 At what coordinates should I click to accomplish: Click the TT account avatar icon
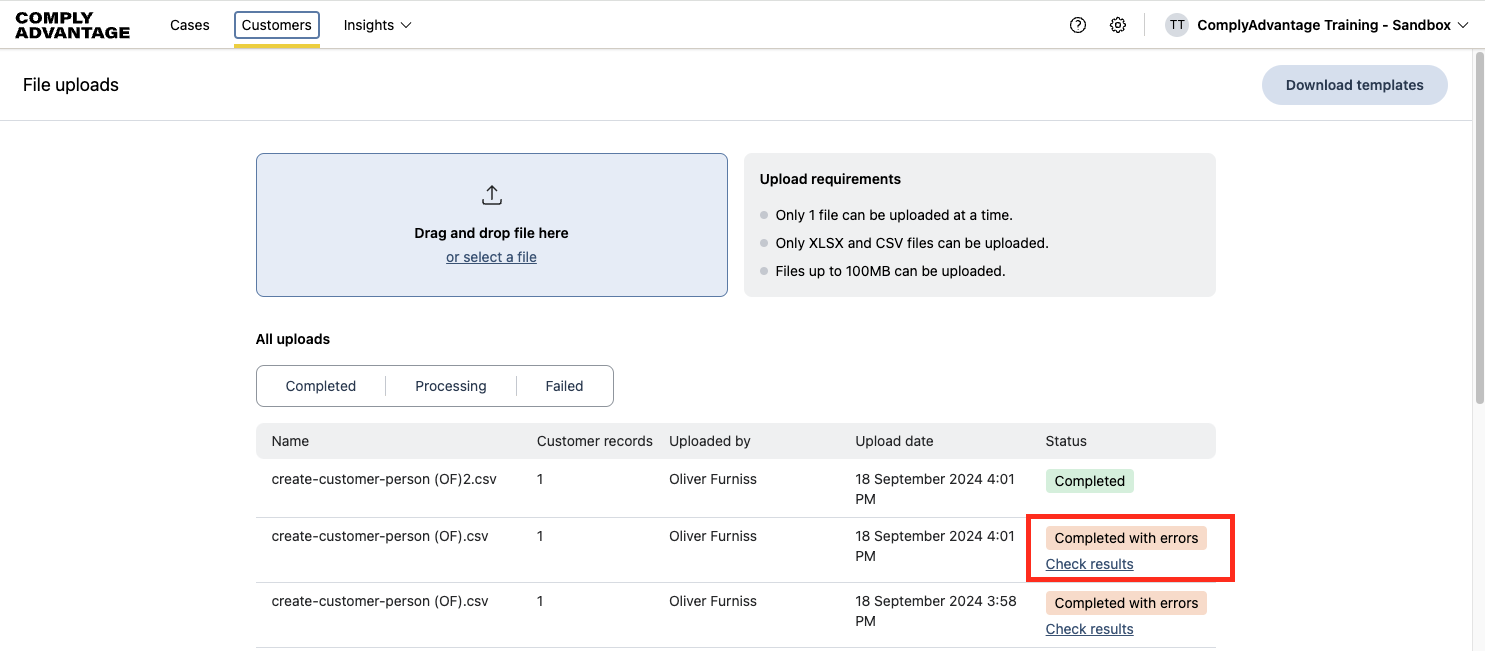click(x=1177, y=24)
